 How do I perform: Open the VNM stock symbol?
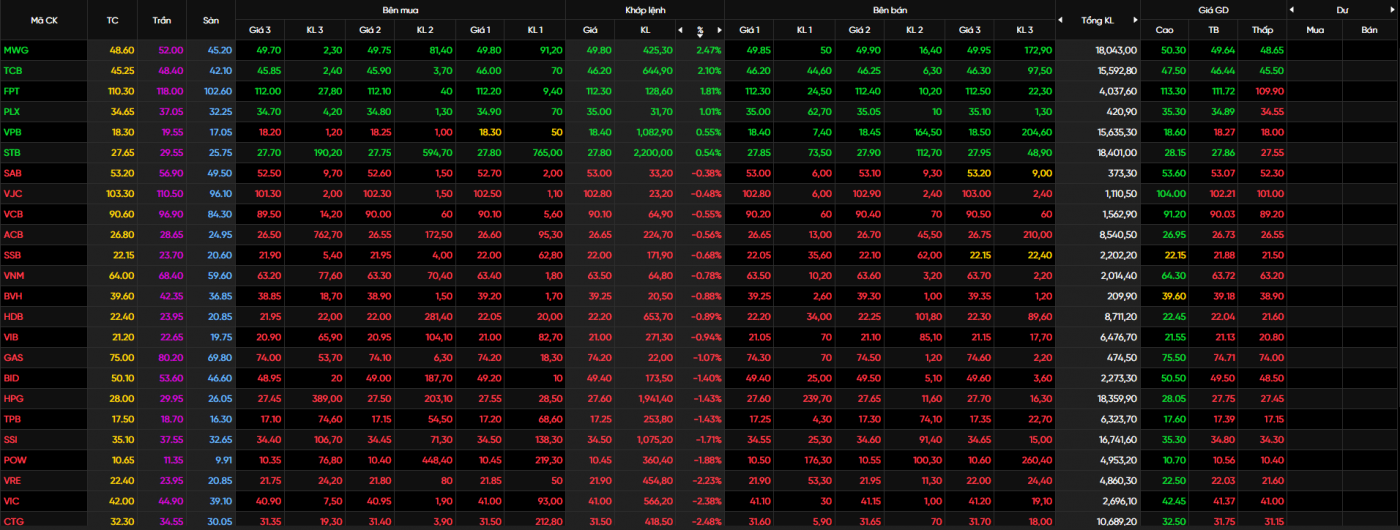click(14, 276)
